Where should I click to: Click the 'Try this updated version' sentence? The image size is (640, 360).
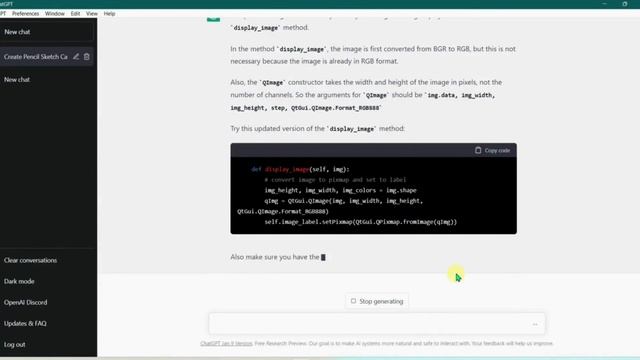[x=318, y=129]
